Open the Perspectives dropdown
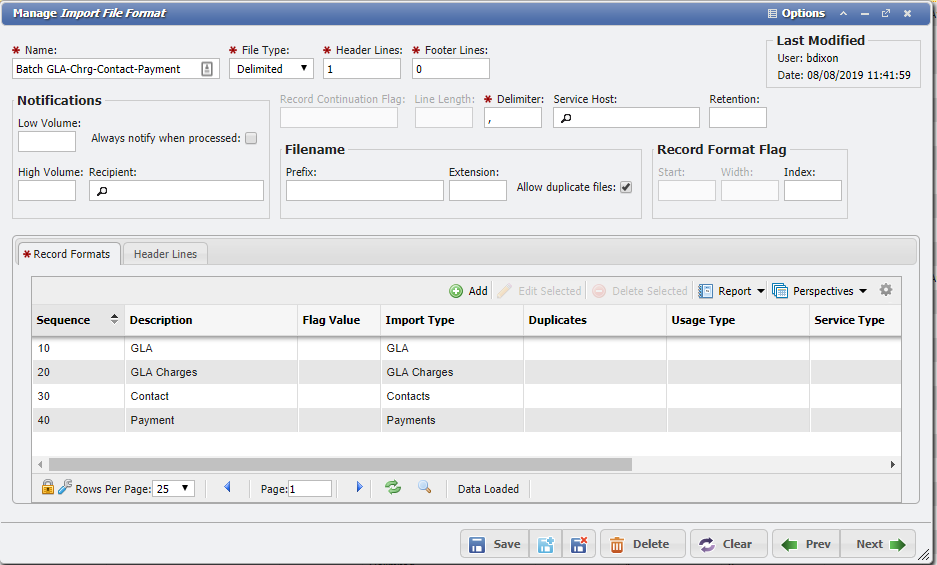 point(862,291)
